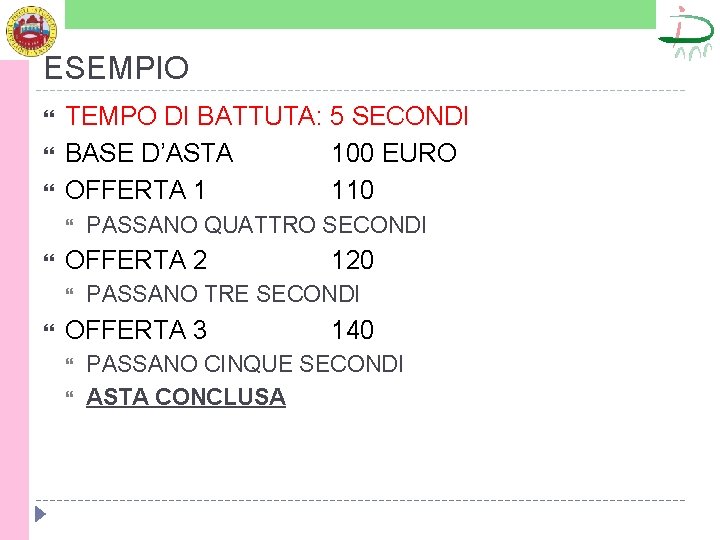The image size is (720, 540).
Task: Click the bullet before OFFERTA 3
Action: tap(49, 328)
